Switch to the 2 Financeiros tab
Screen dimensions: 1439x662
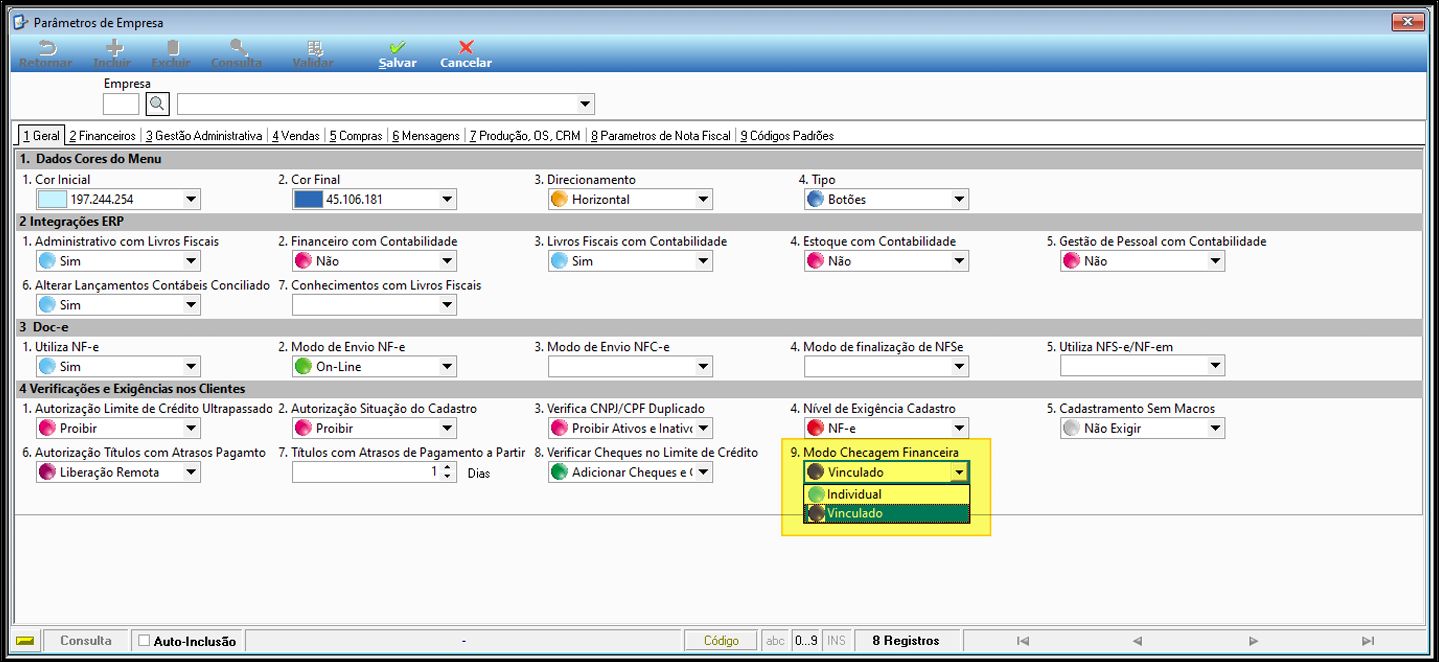pos(103,136)
